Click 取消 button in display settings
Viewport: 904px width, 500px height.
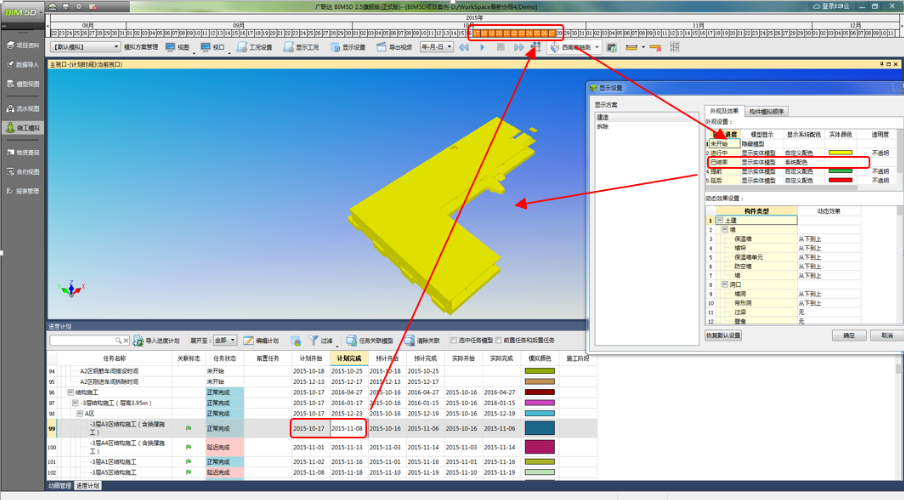[887, 335]
